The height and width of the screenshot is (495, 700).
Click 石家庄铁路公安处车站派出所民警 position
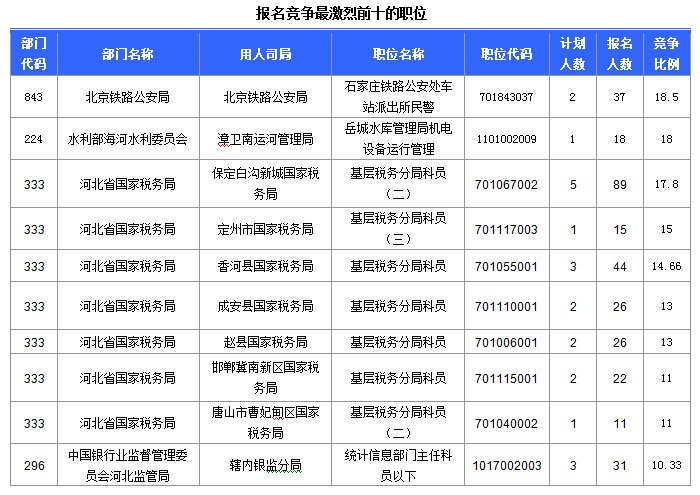point(398,96)
